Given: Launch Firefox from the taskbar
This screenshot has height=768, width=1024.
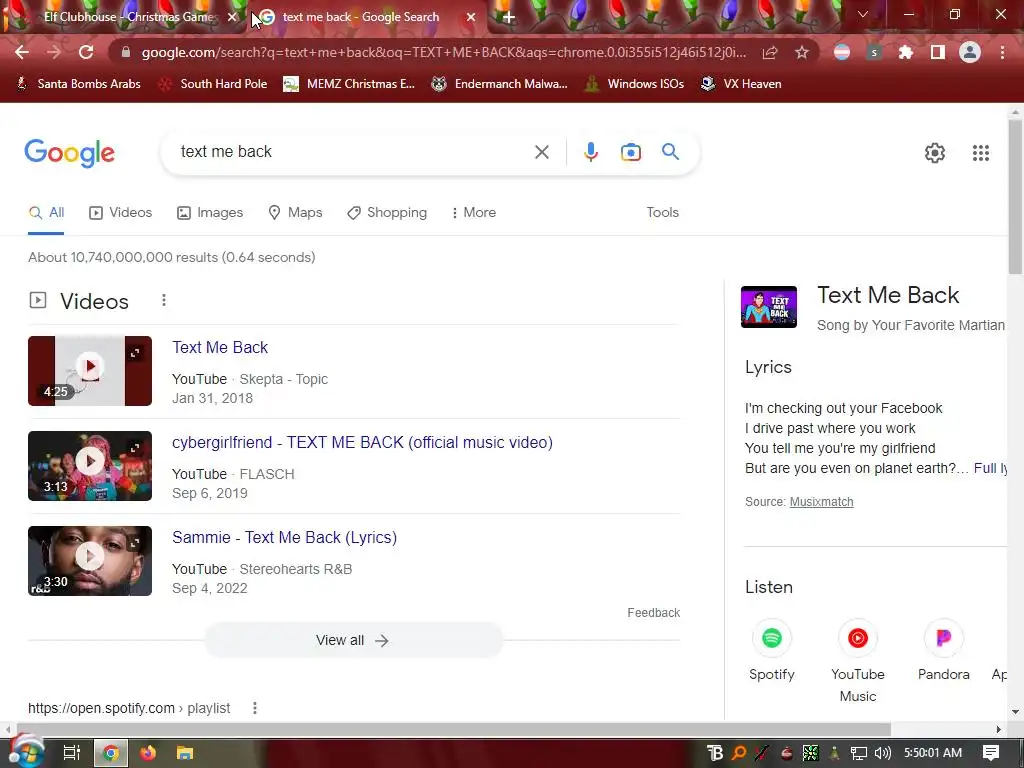Looking at the screenshot, I should tap(148, 753).
